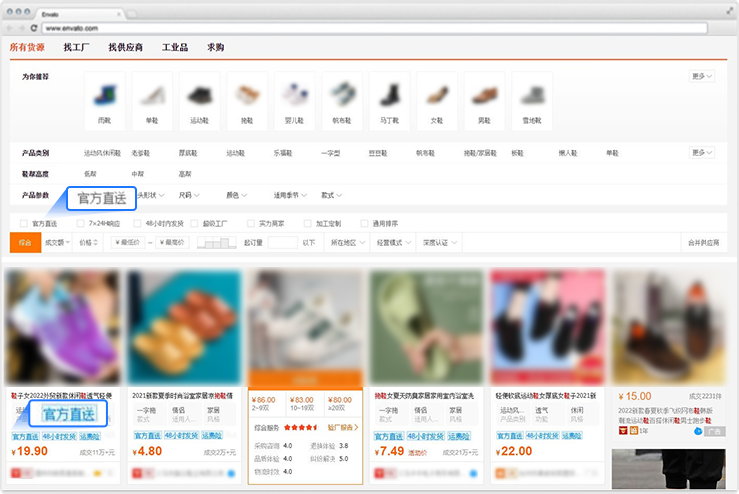
Task: Open the 尺码 size dropdown
Action: pyautogui.click(x=189, y=195)
